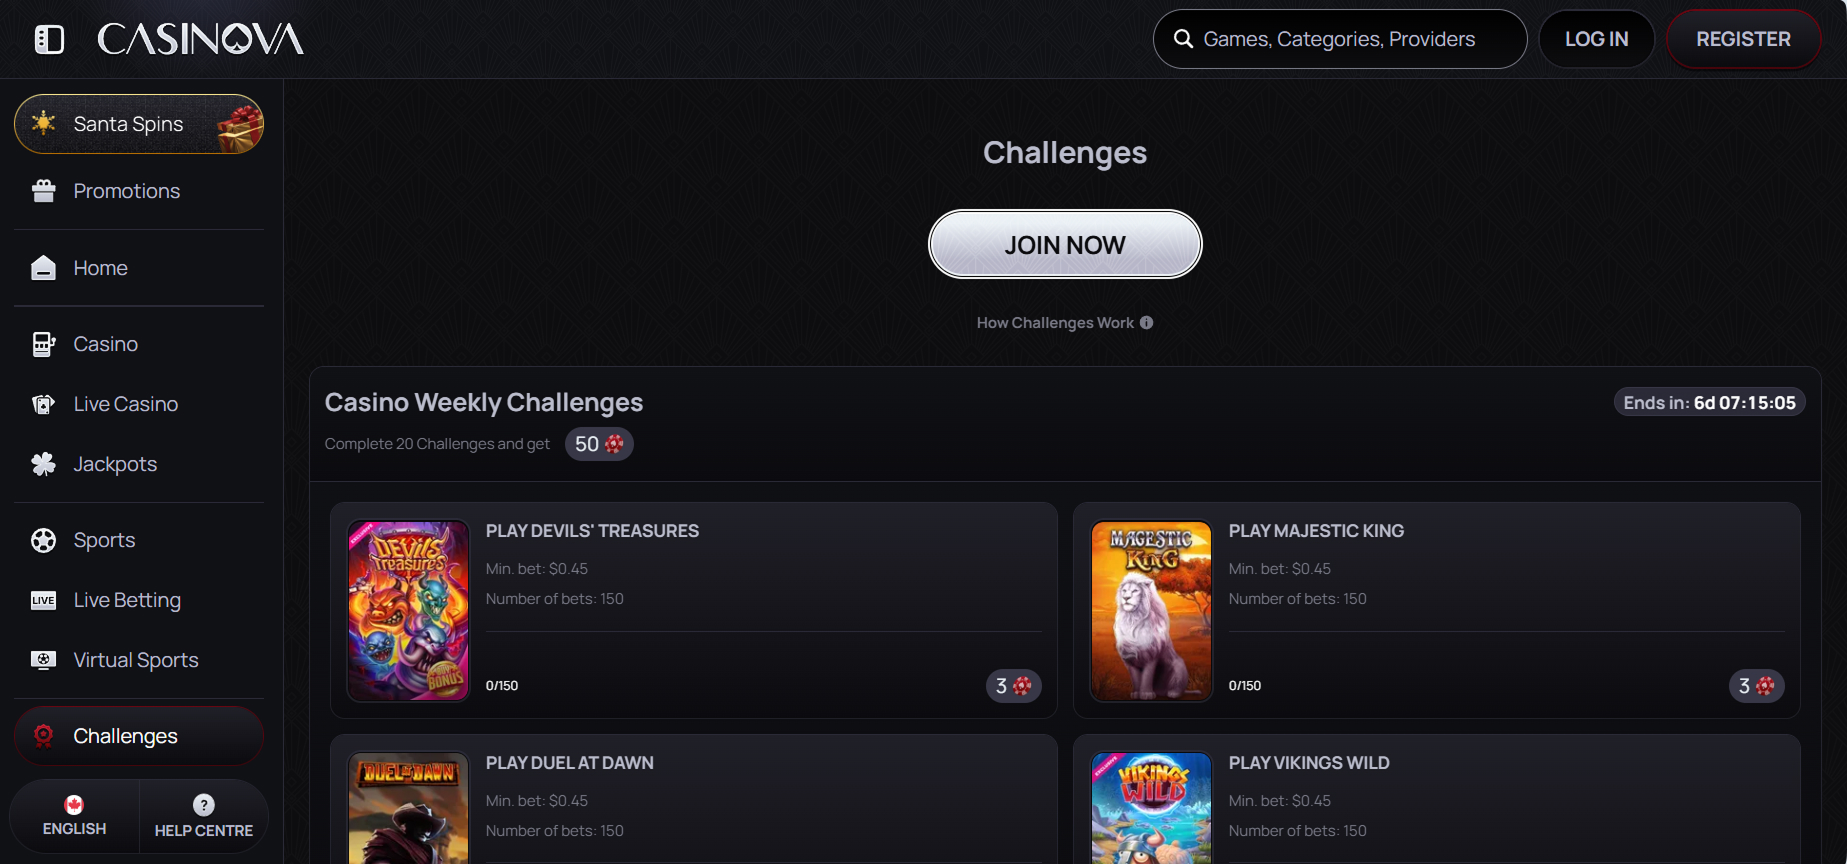Open Promotions with the gift icon
Viewport: 1847px width, 864px height.
pos(43,191)
